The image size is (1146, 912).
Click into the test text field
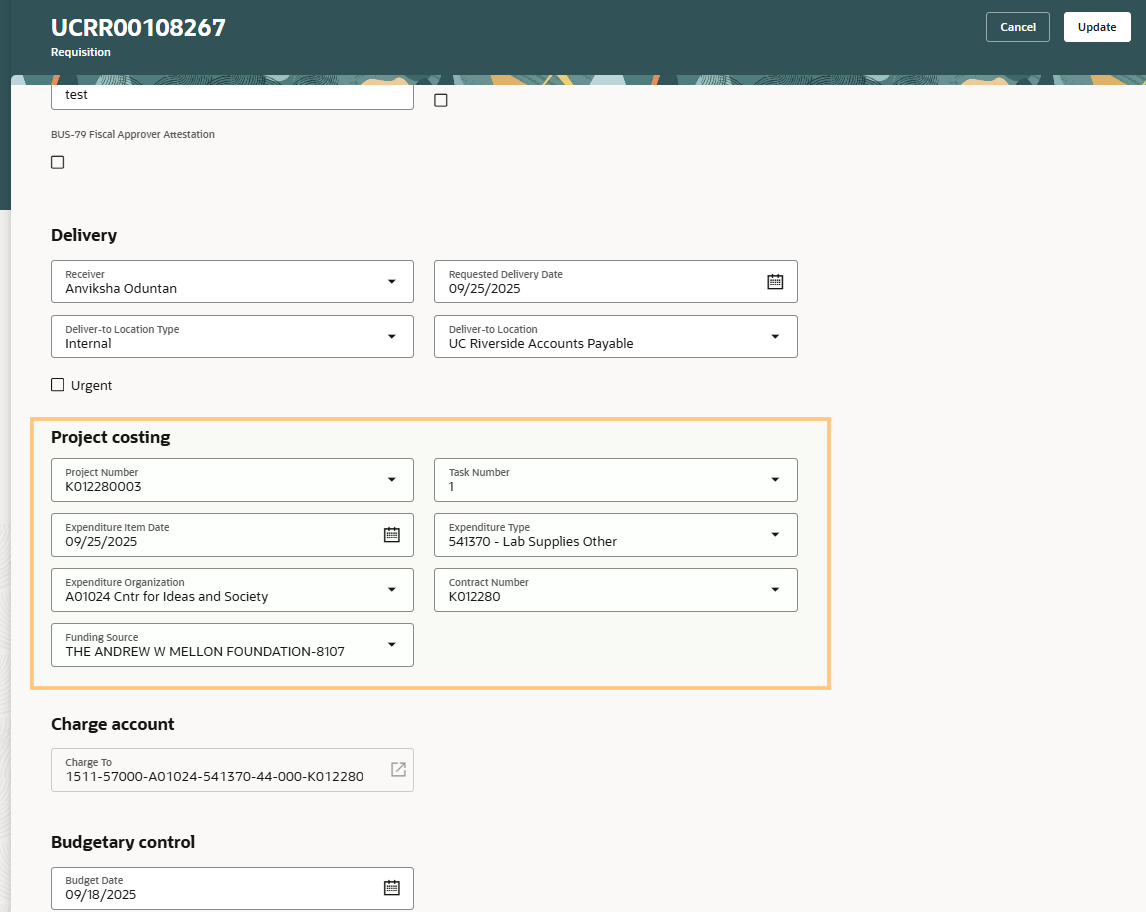(x=230, y=96)
